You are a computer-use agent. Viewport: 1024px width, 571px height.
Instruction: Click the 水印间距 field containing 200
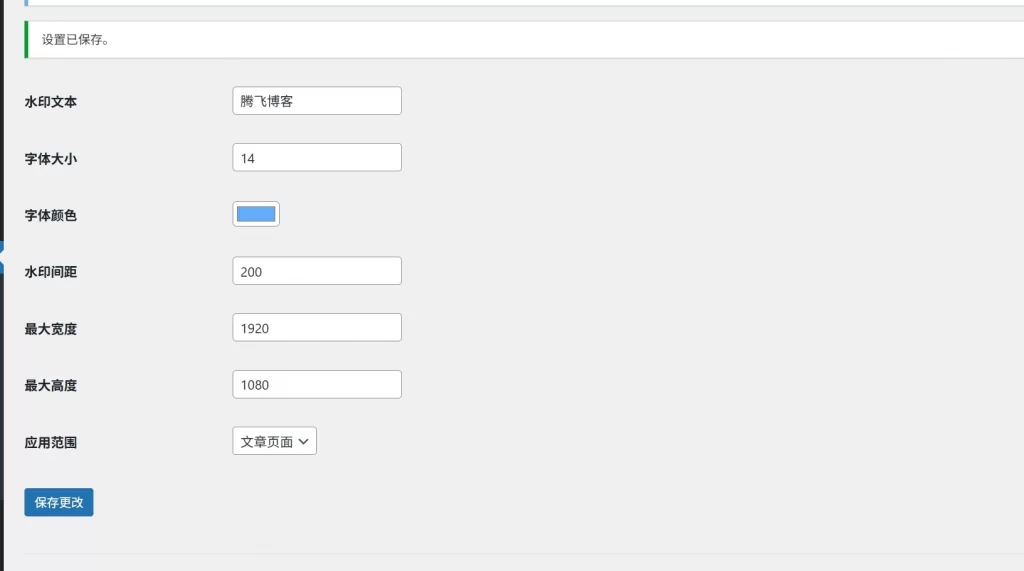click(x=316, y=271)
